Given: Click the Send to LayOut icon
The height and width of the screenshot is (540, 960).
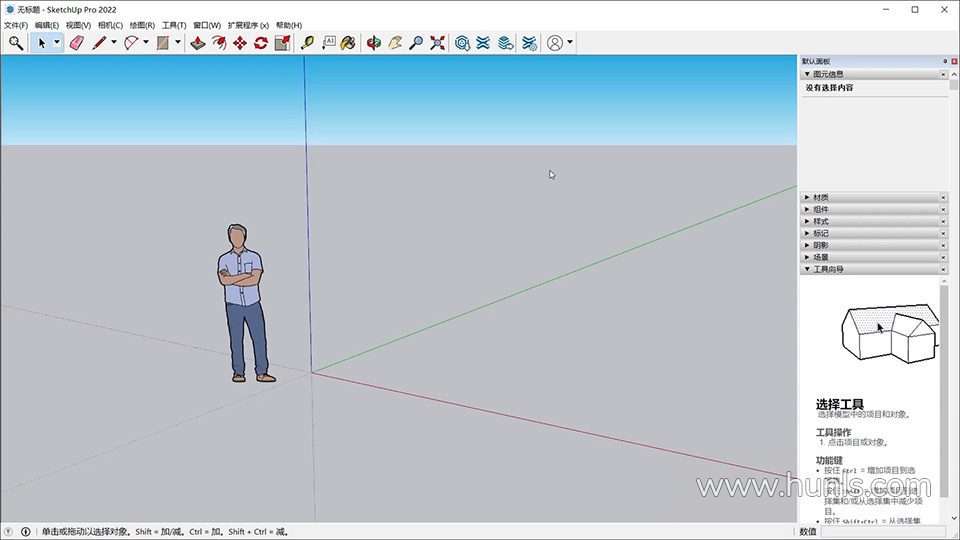Looking at the screenshot, I should pyautogui.click(x=505, y=43).
